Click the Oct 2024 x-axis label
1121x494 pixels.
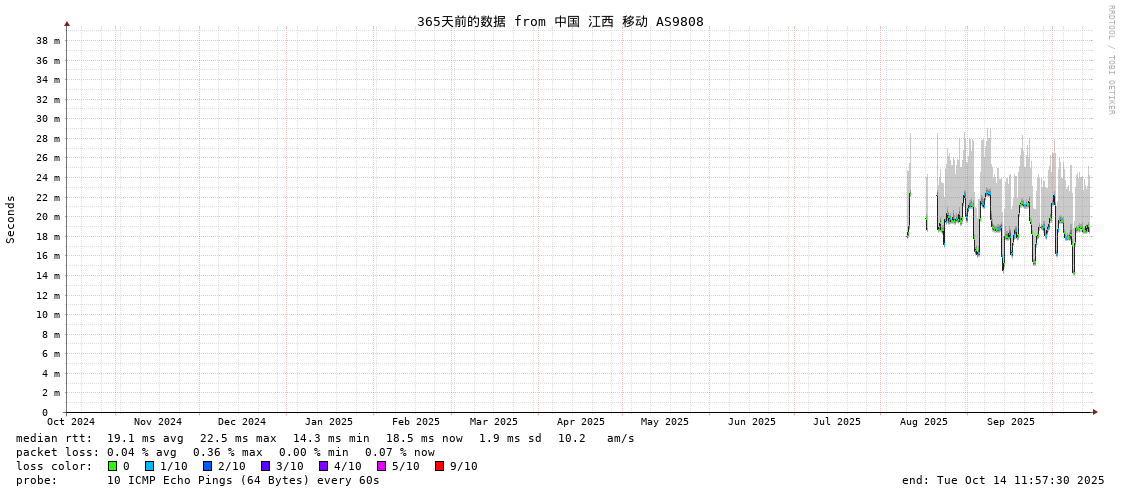coord(71,422)
